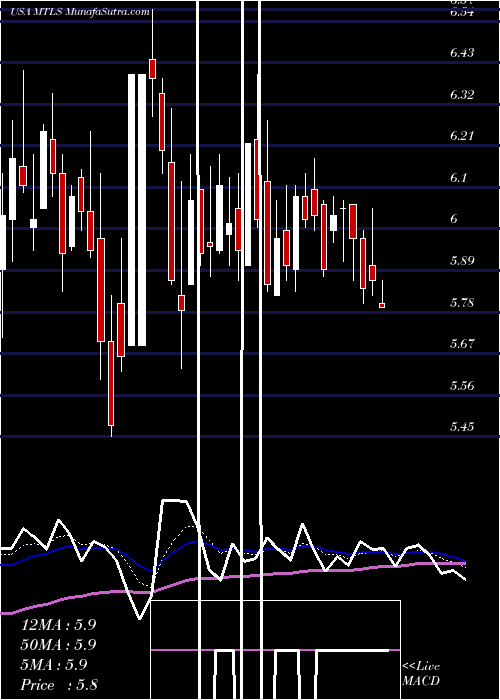Select the 5.89 price axis label
500x700 pixels.
coord(462,261)
